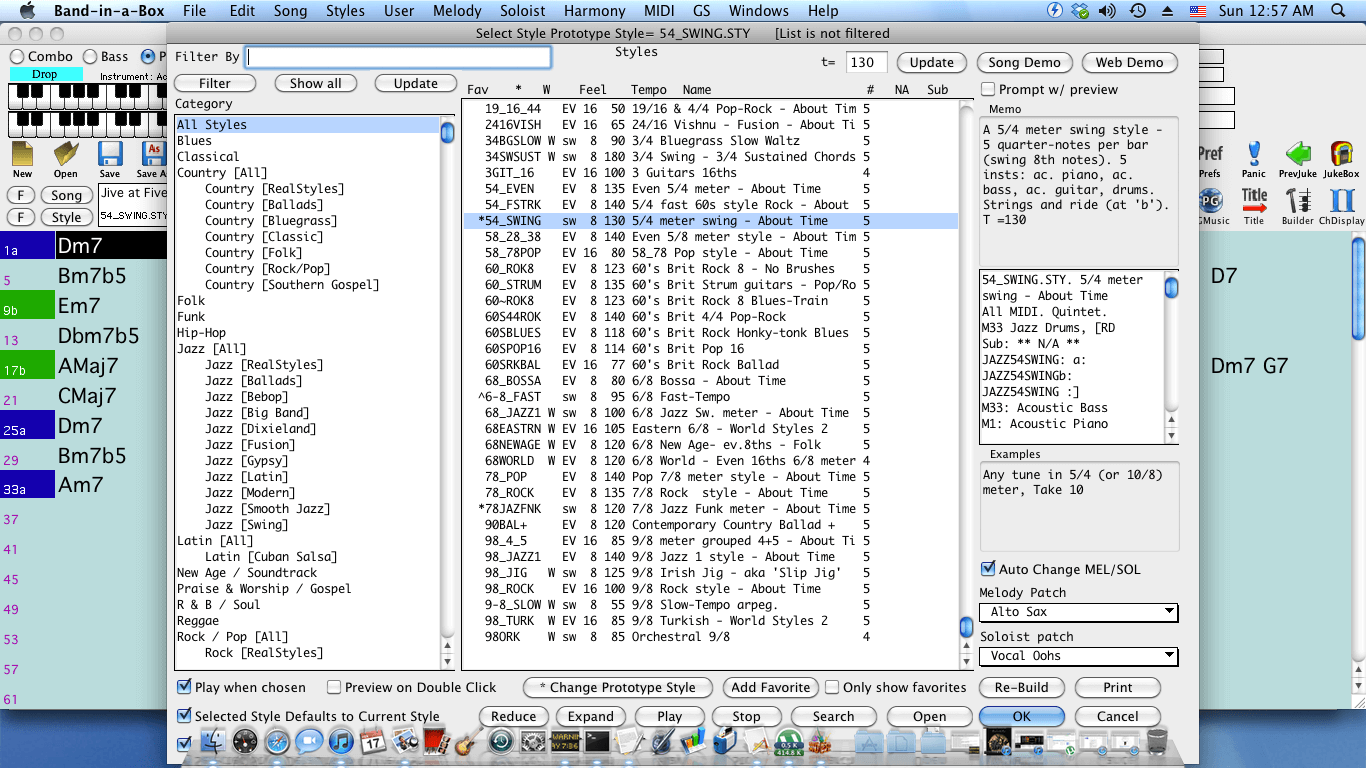Select Latin [Cuban Salsa] subcategory

point(270,557)
